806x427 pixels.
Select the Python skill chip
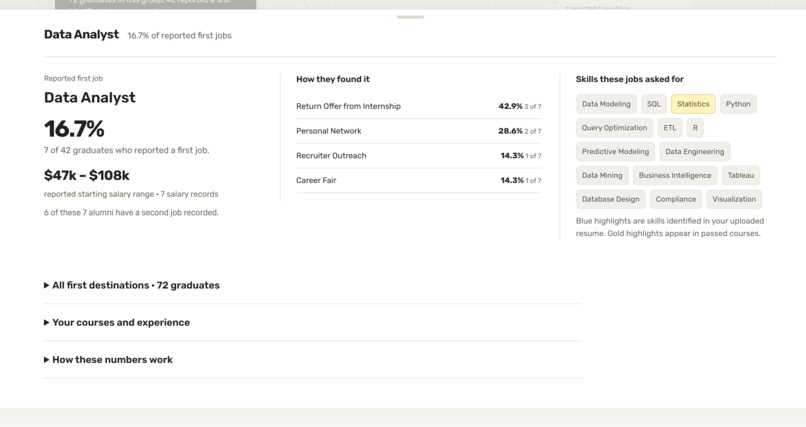(x=738, y=104)
